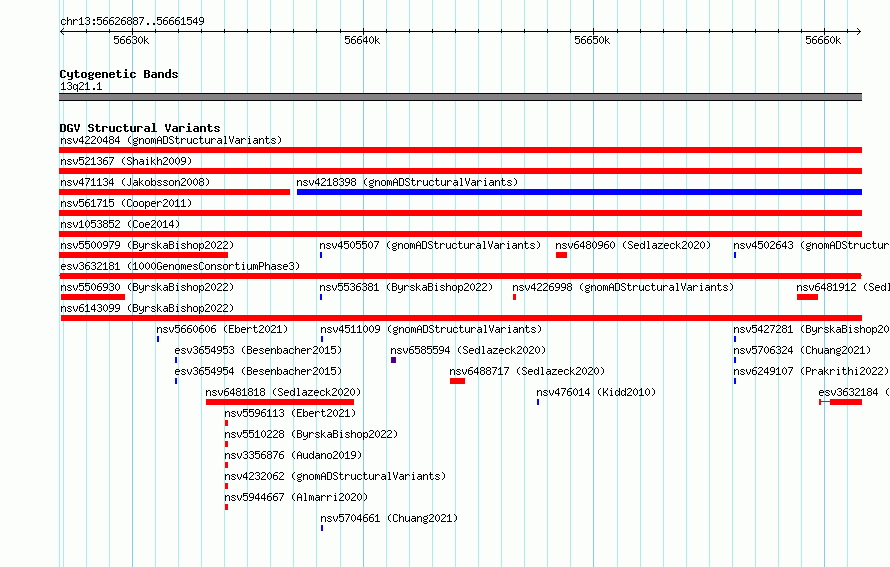This screenshot has width=890, height=567.
Task: Click the red nsv6481912 feature bar
Action: (807, 297)
